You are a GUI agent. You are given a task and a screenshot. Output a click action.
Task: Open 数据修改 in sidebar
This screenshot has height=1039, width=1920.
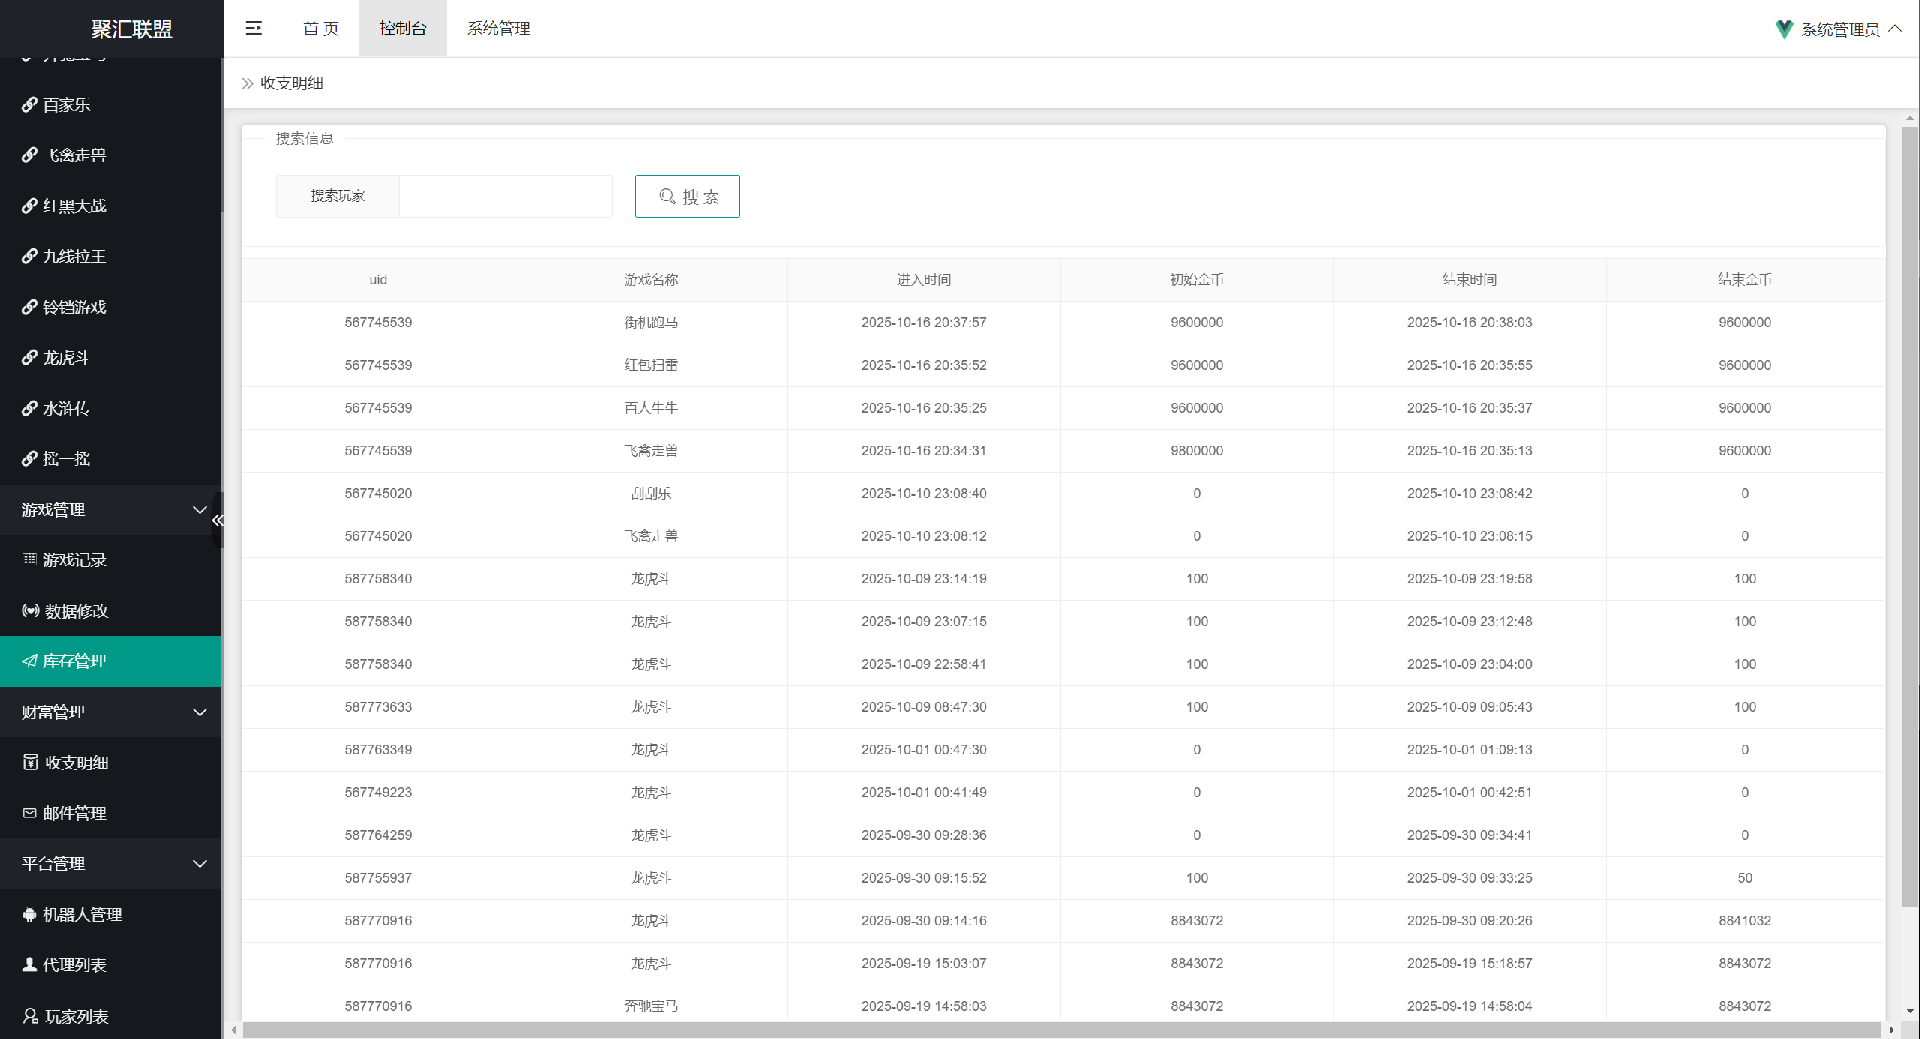[76, 611]
